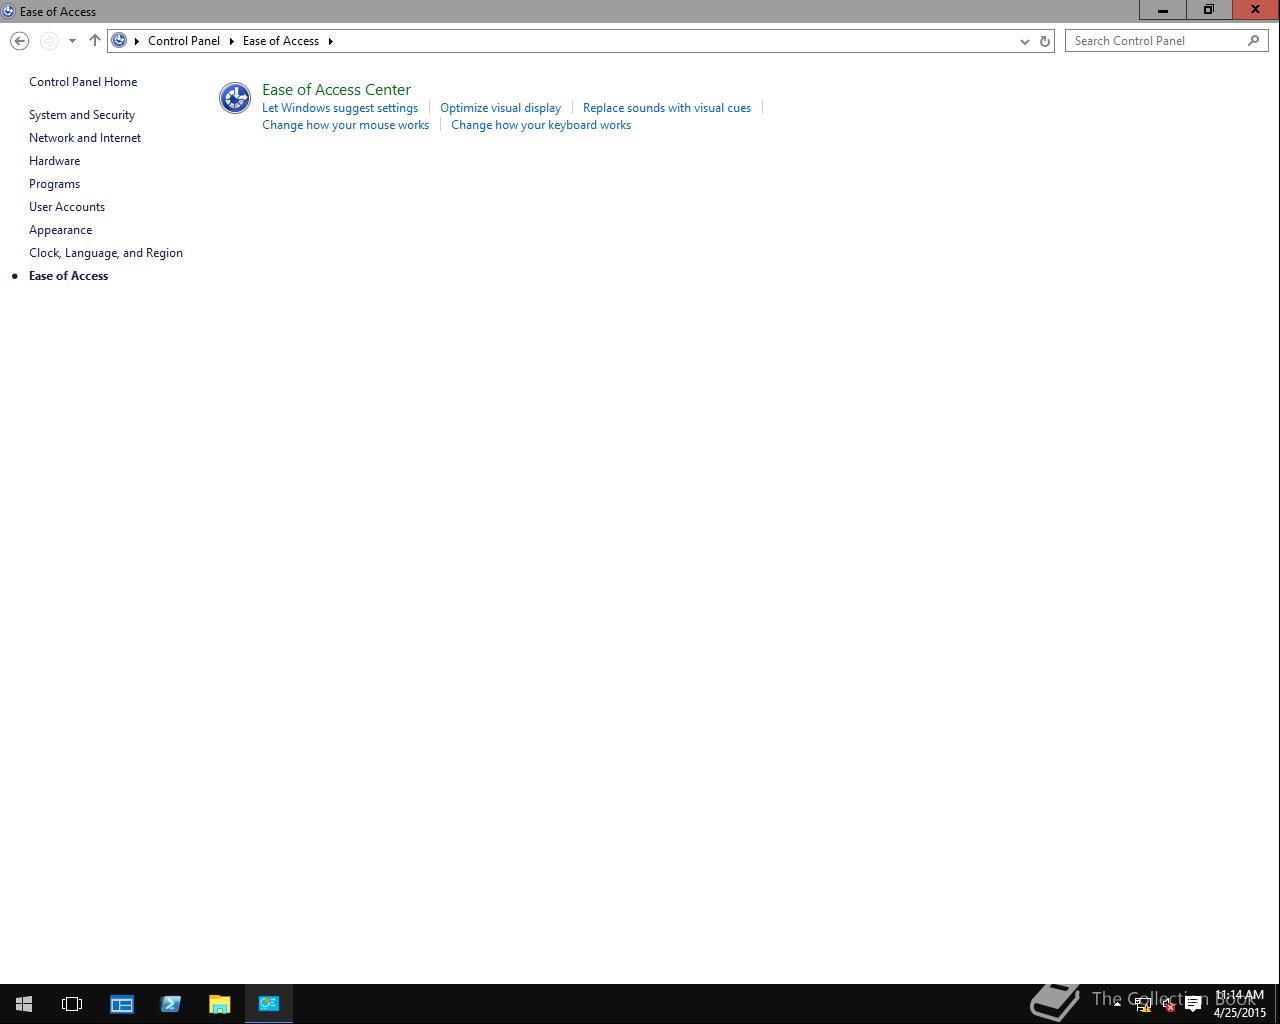Show hidden system tray icons

pos(1117,1004)
